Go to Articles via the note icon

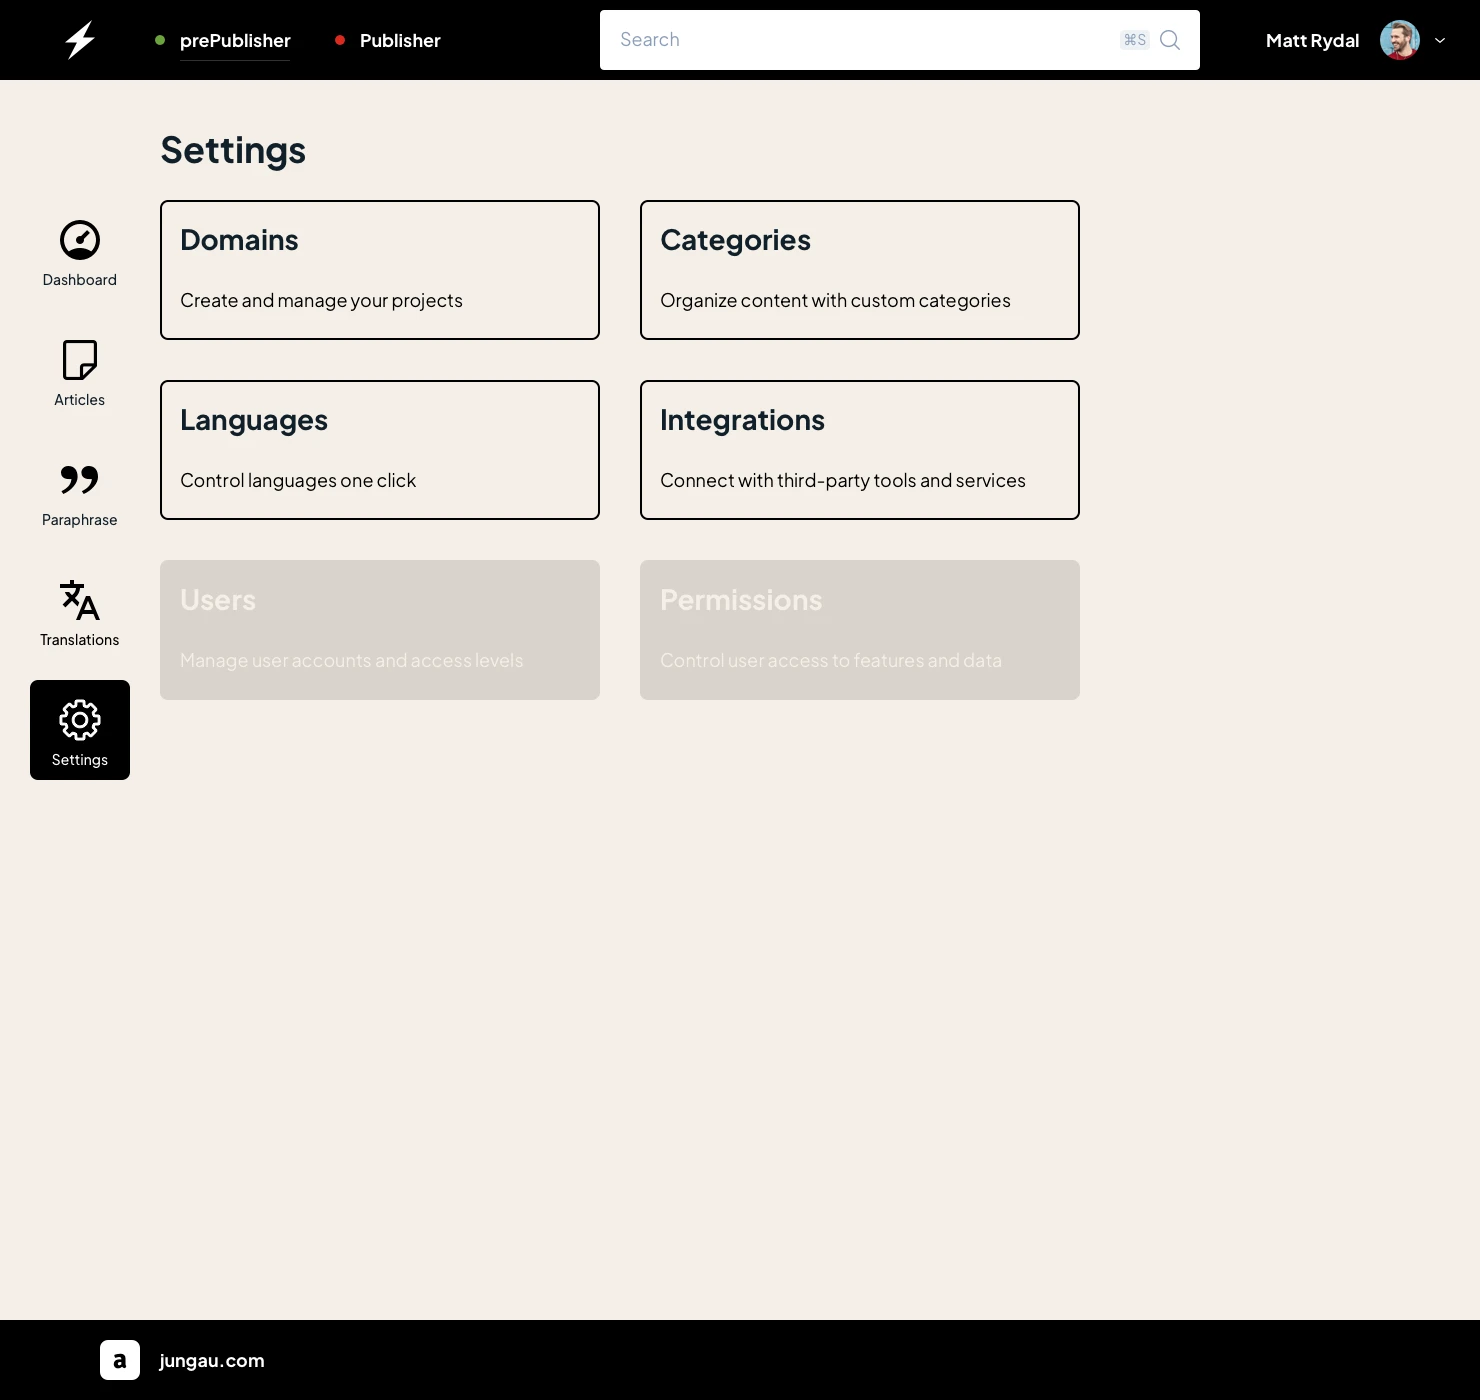tap(80, 360)
